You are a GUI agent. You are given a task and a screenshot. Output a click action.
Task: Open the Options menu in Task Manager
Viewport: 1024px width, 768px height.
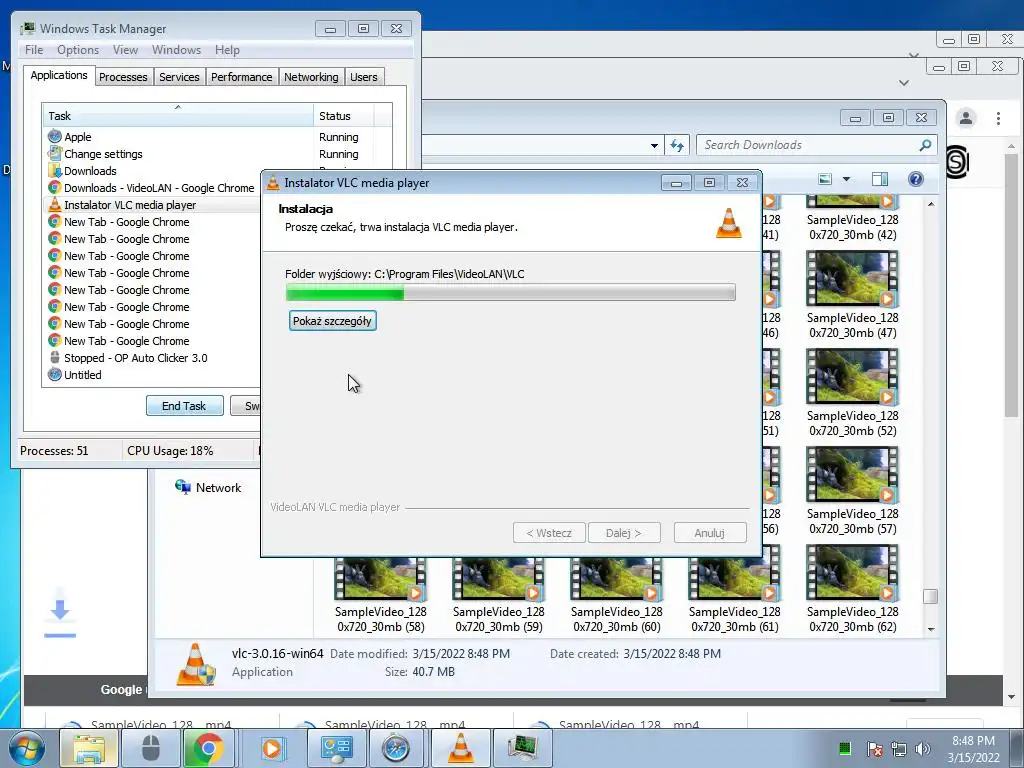coord(78,50)
